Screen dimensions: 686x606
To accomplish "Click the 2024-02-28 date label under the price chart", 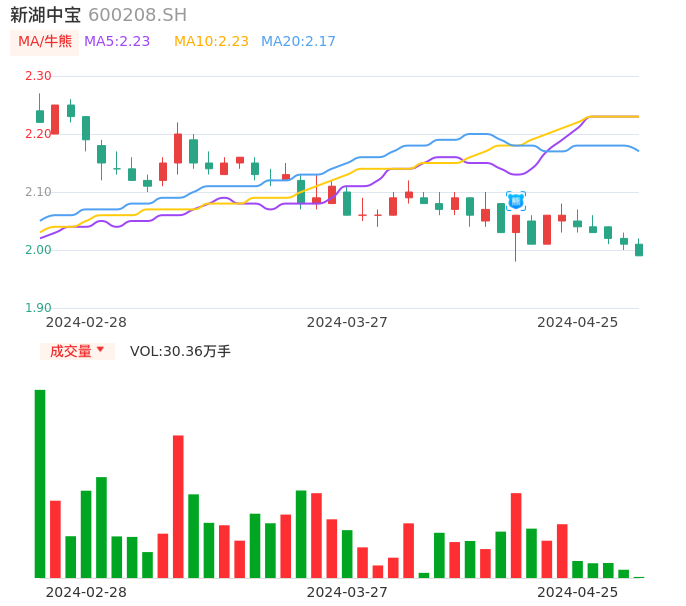I will [x=86, y=322].
